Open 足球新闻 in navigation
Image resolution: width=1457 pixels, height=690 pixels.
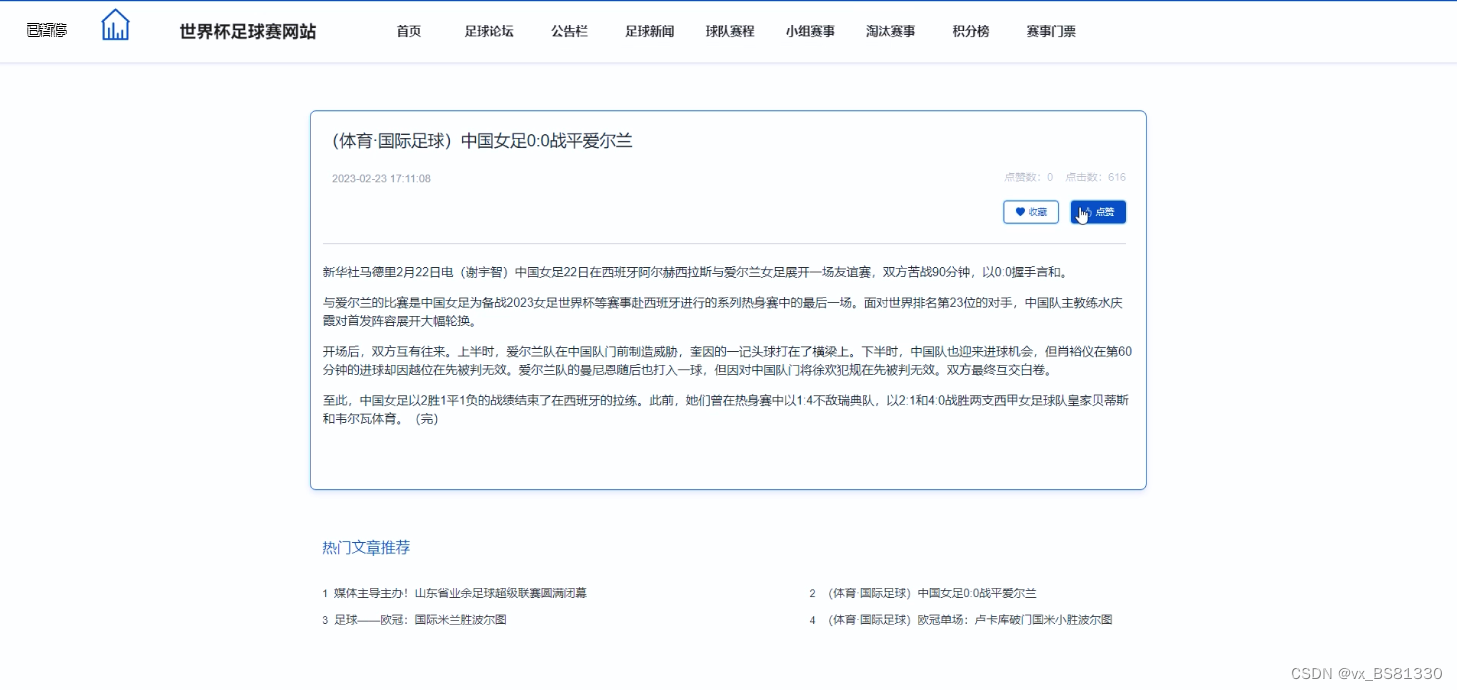(650, 31)
